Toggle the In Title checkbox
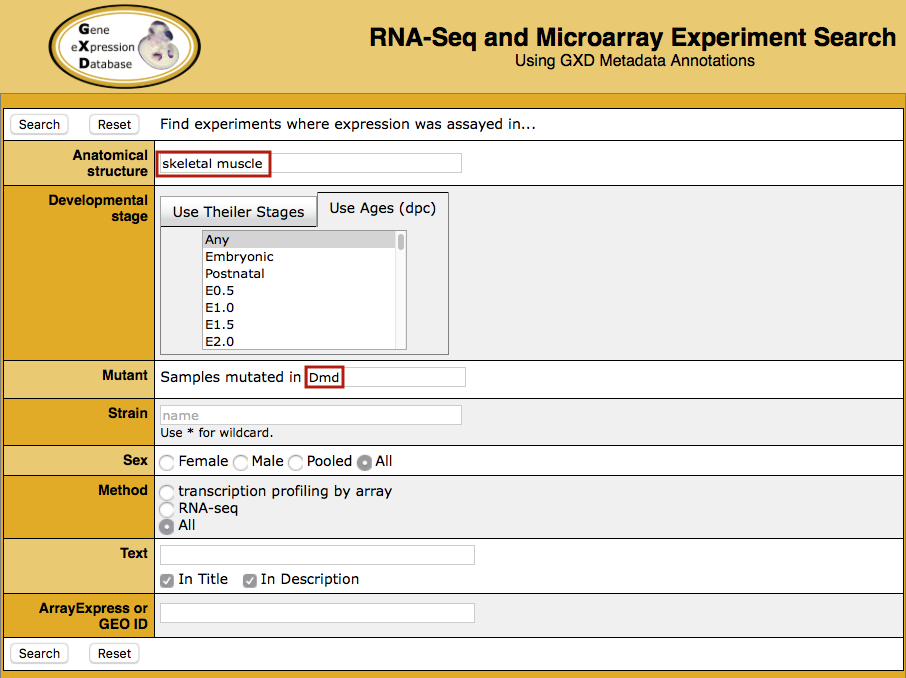Image resolution: width=906 pixels, height=678 pixels. pos(167,580)
